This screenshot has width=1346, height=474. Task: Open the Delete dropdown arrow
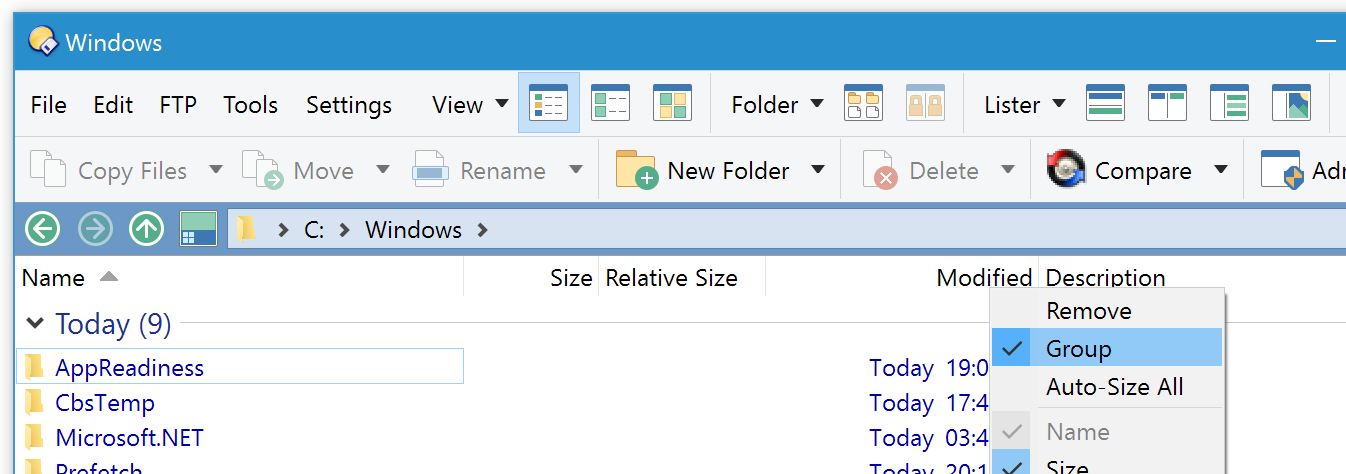click(x=1007, y=170)
